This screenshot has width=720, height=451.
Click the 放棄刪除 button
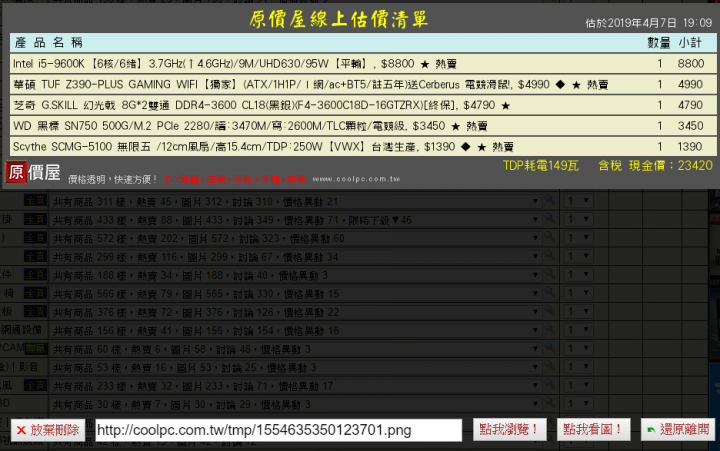[x=48, y=430]
